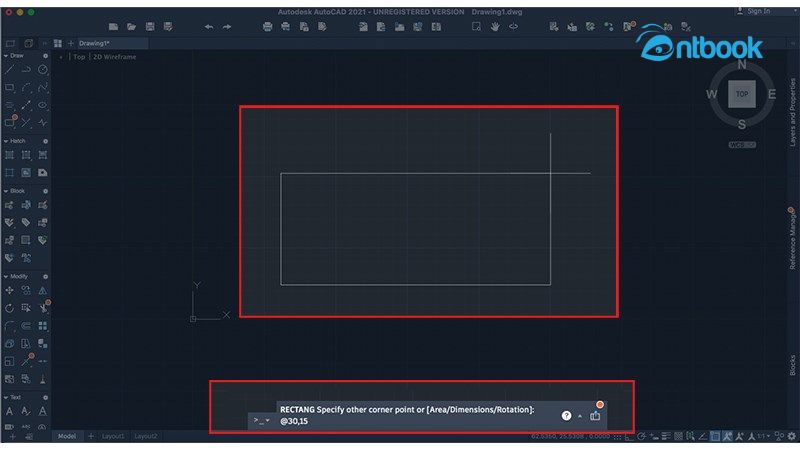Open the annotation scale 1:1 dropdown
This screenshot has height=450, width=800.
click(762, 437)
